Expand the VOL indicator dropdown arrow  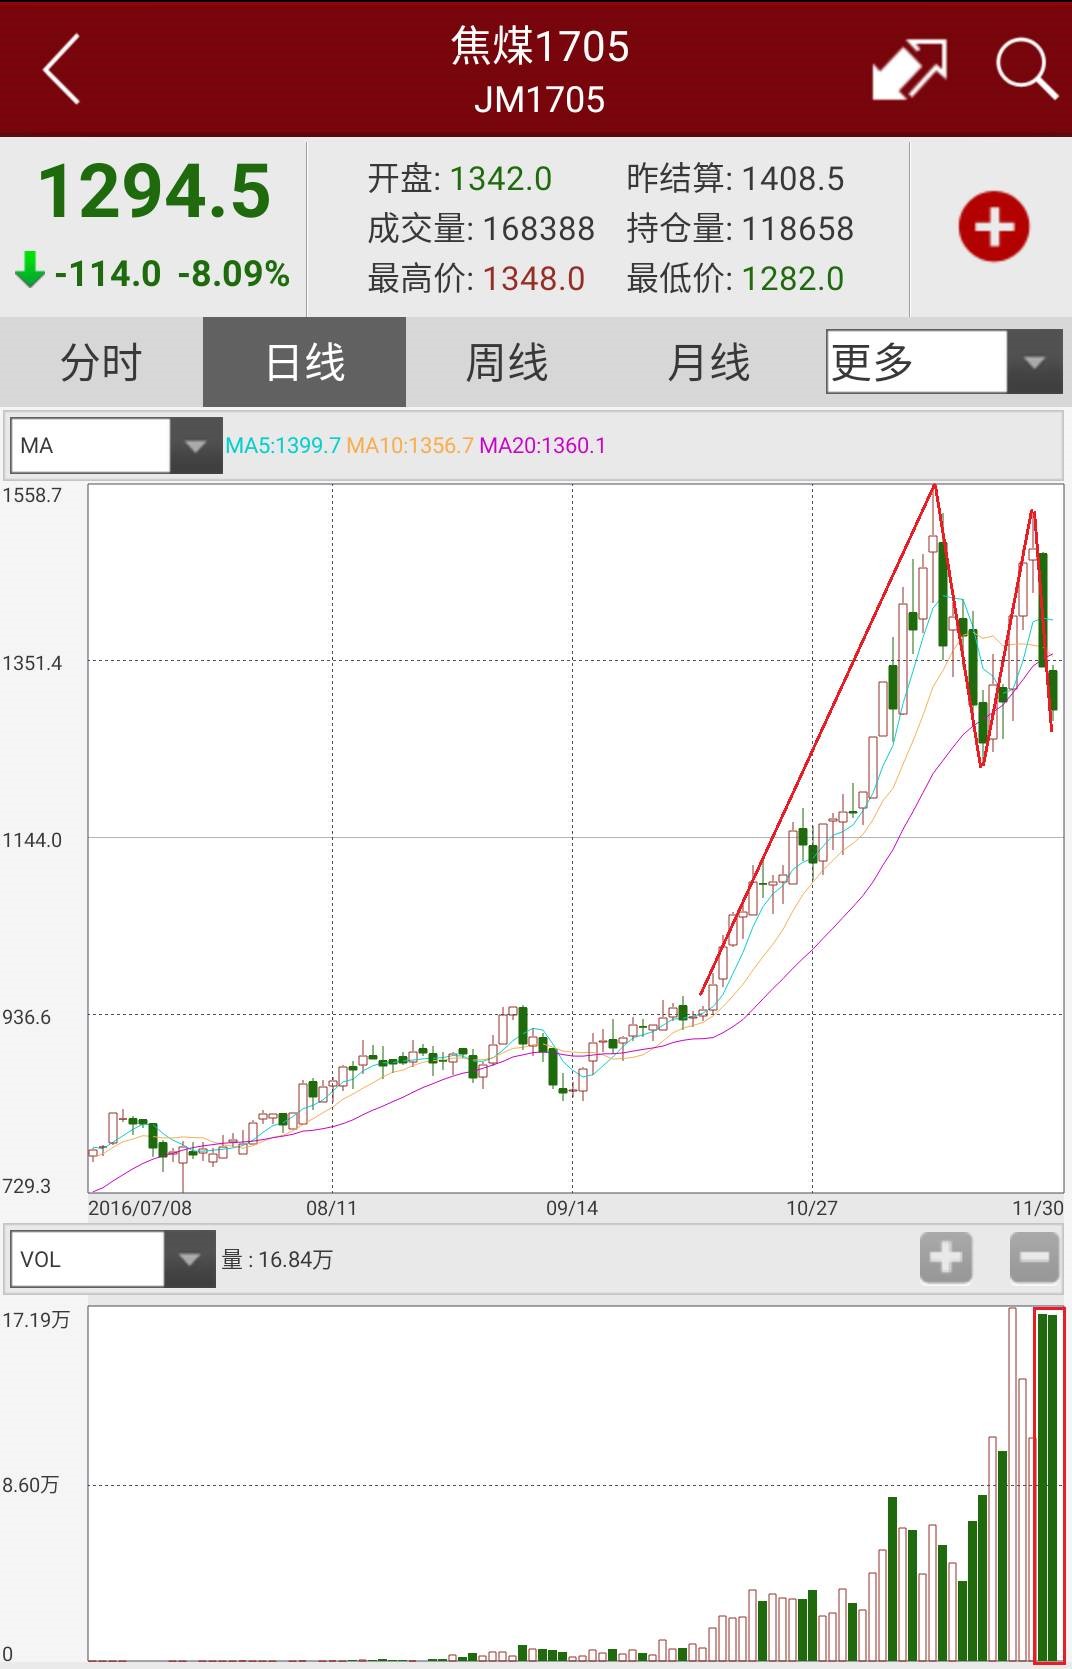(189, 1258)
